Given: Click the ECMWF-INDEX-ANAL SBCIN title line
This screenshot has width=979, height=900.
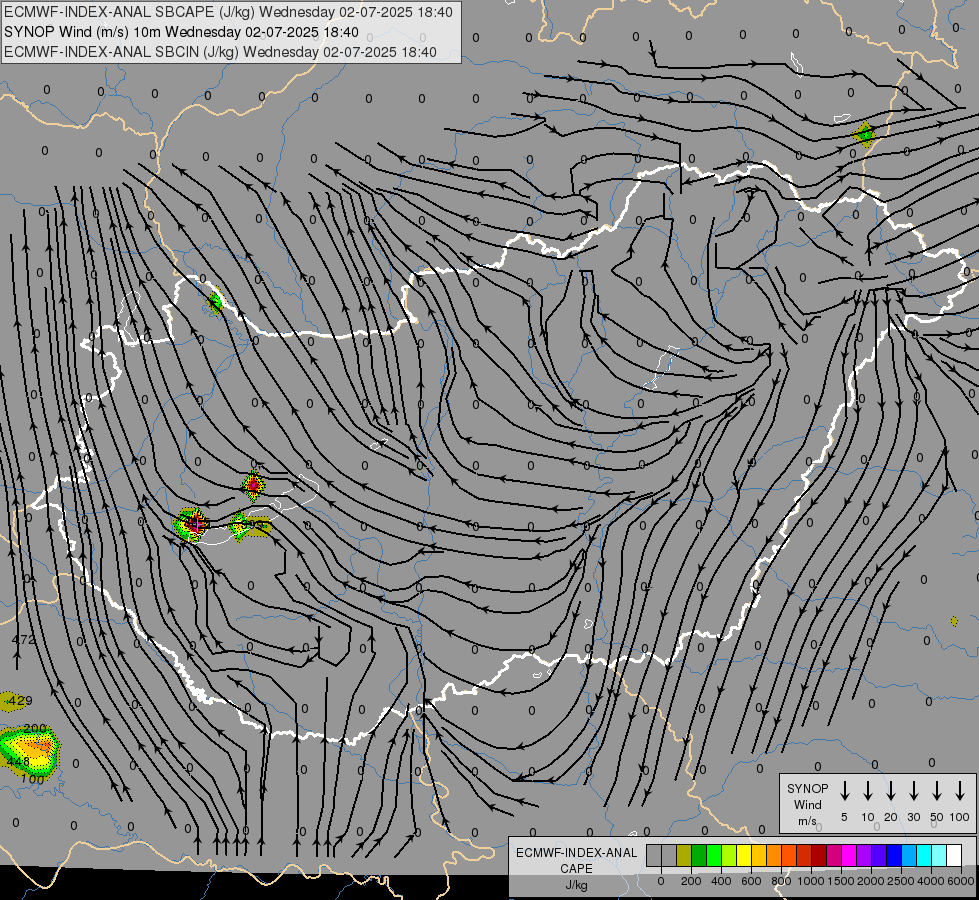Looking at the screenshot, I should 220,52.
